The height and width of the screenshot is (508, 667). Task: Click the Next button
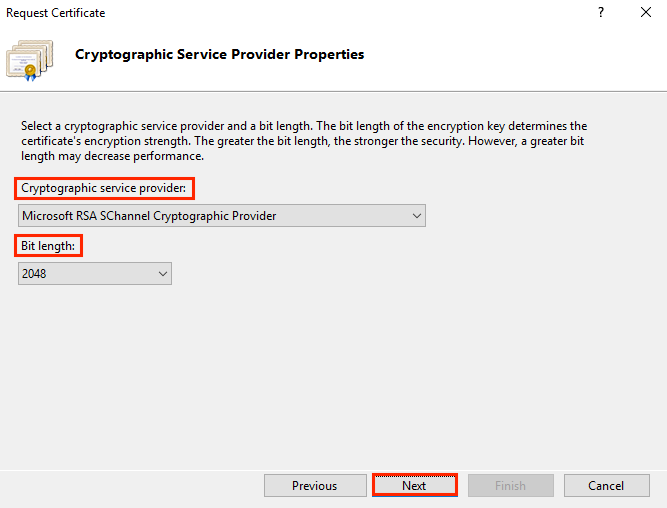pyautogui.click(x=414, y=485)
